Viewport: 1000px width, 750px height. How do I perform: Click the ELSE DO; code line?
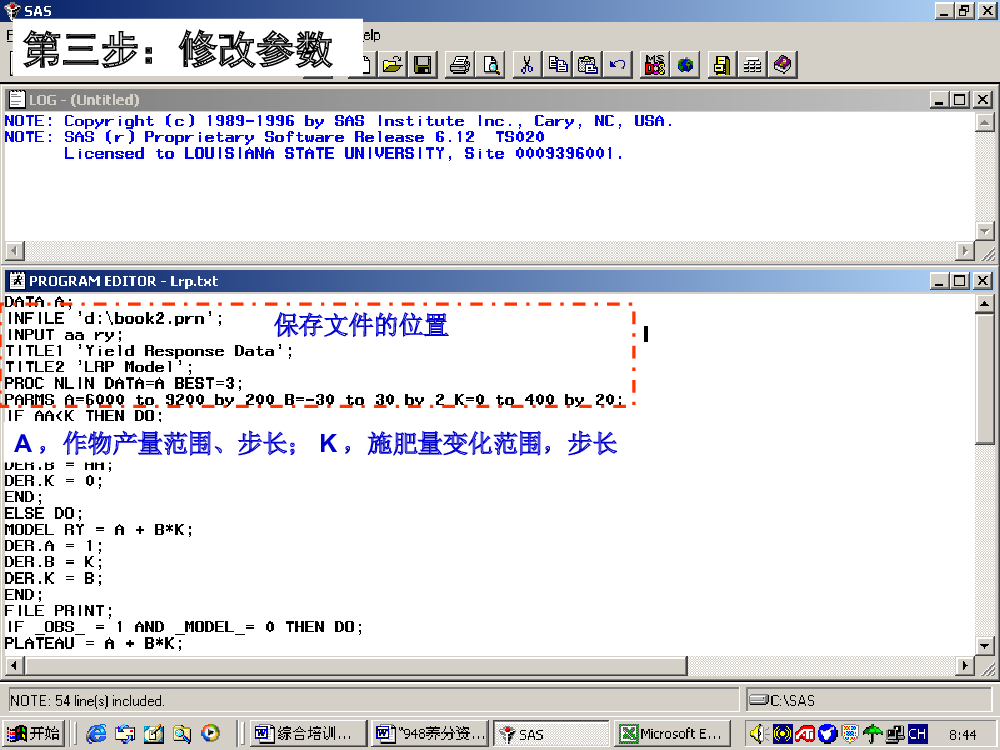coord(43,513)
